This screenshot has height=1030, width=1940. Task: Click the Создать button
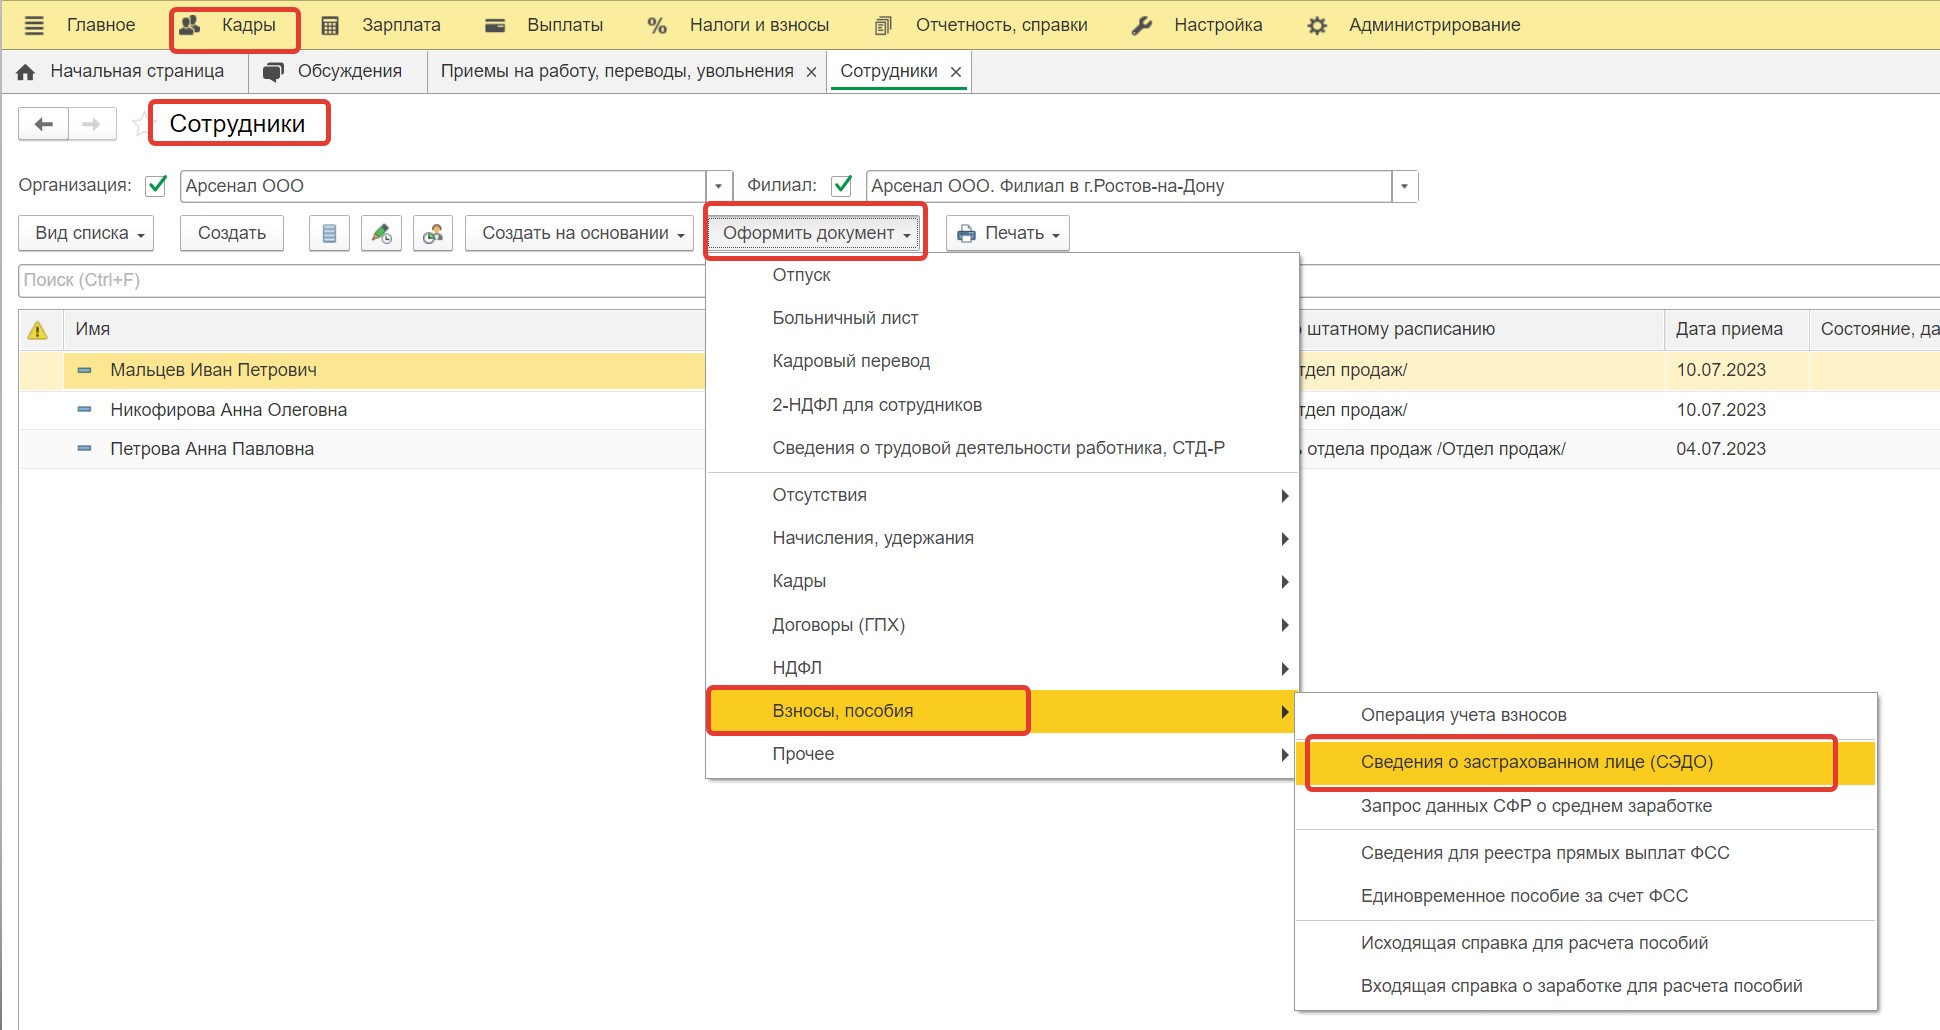pyautogui.click(x=232, y=233)
